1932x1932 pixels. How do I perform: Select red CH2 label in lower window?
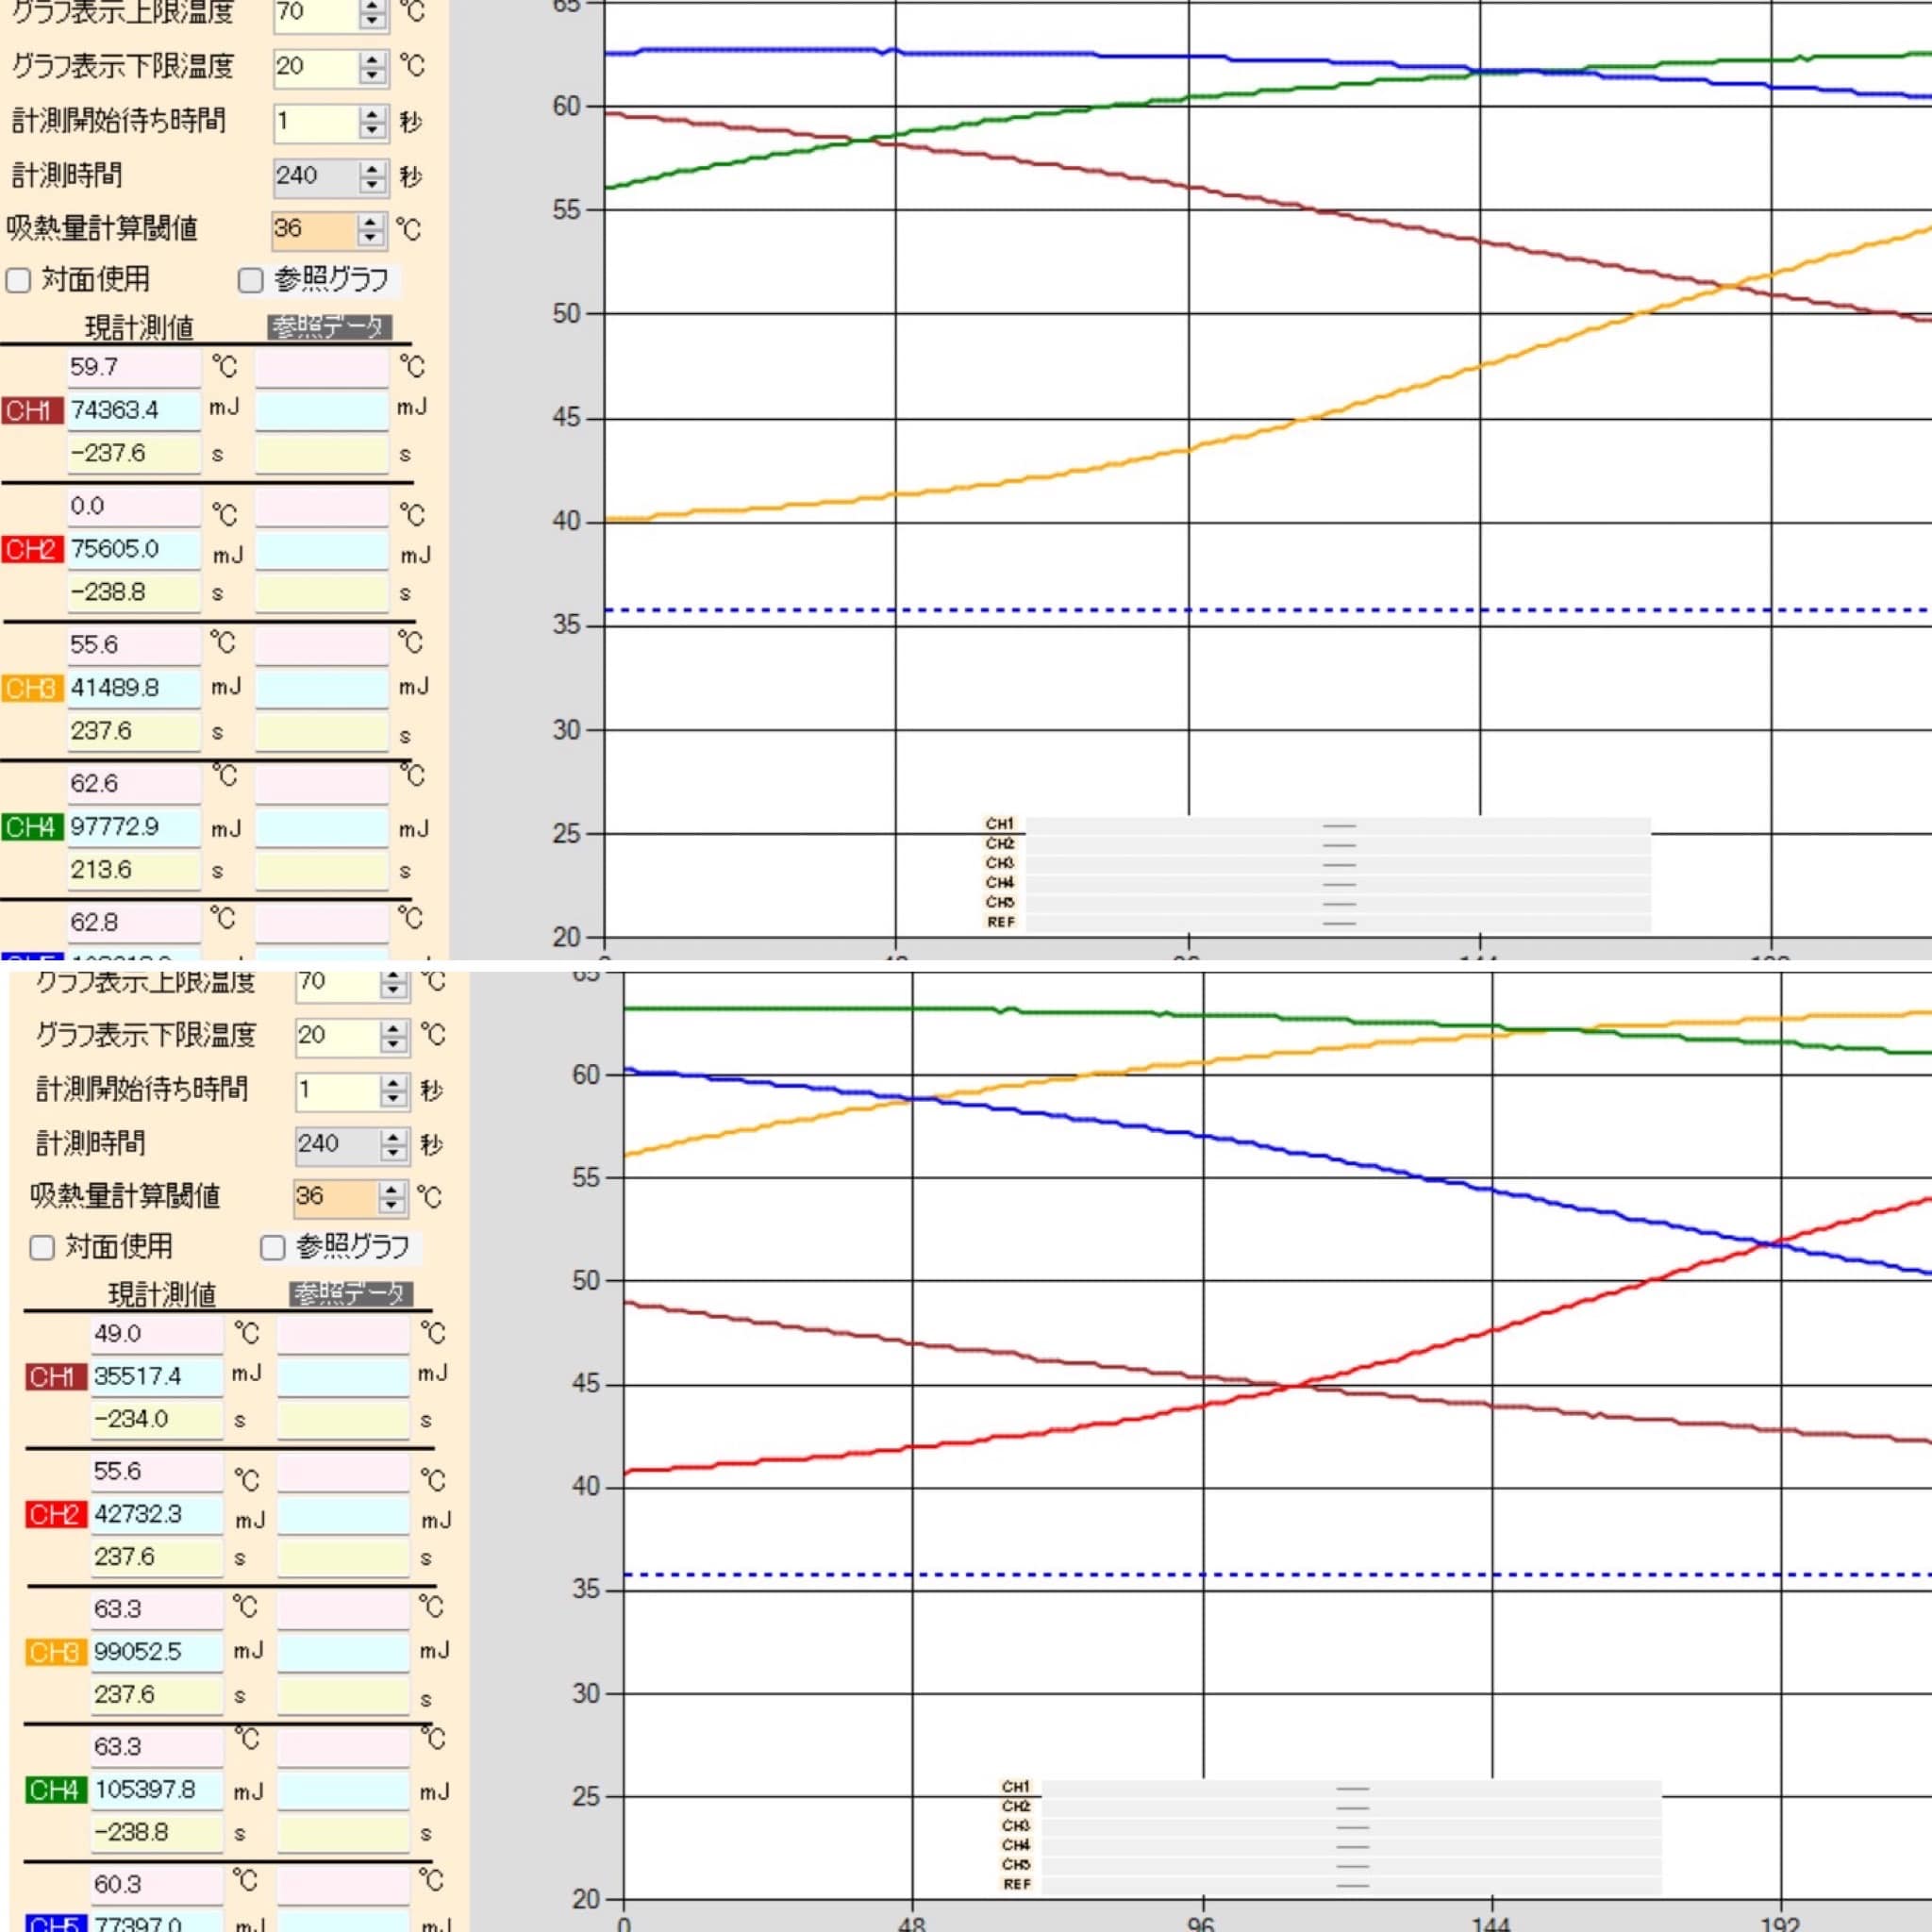click(x=56, y=1515)
